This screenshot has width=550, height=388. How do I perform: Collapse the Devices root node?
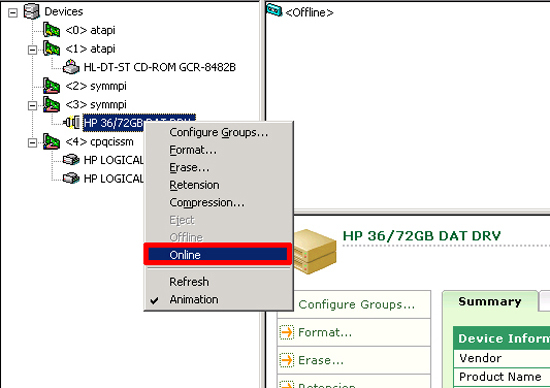[x=13, y=13]
